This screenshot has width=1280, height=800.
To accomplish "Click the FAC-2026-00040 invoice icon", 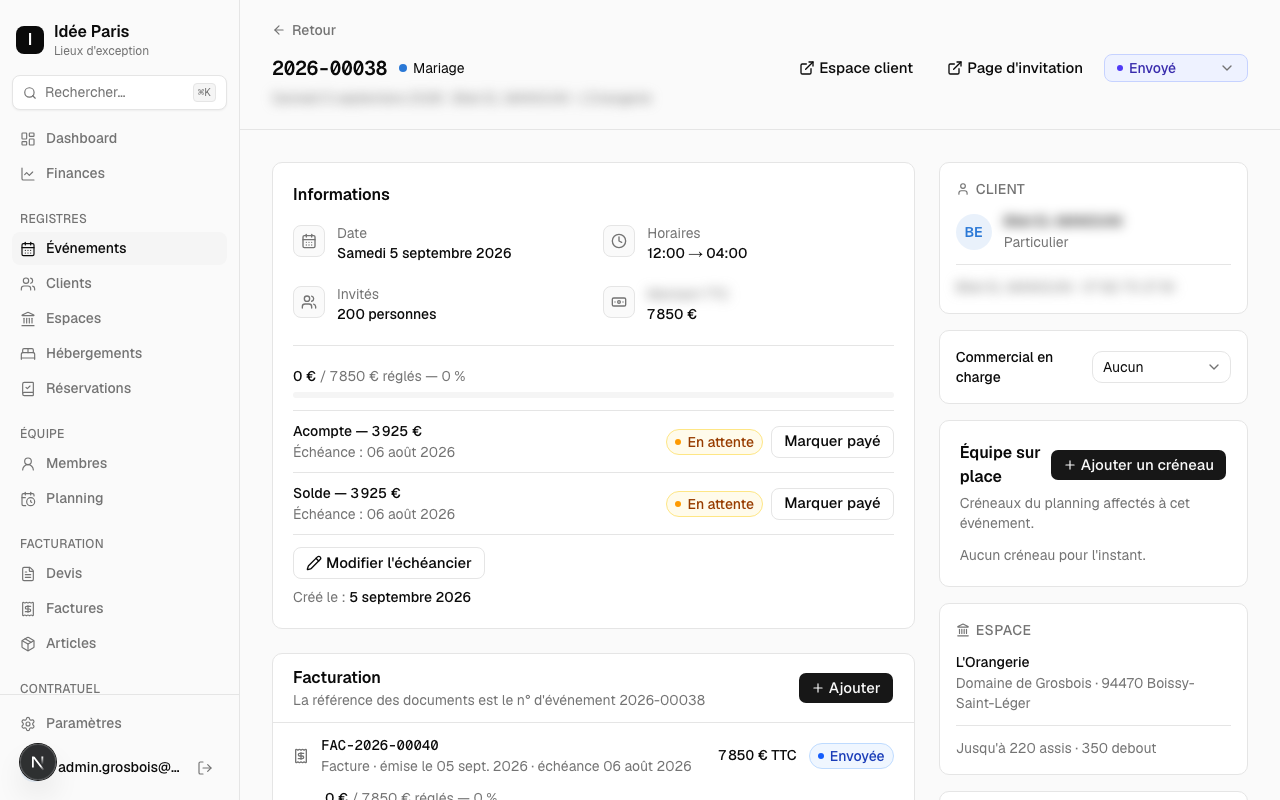I will point(301,756).
